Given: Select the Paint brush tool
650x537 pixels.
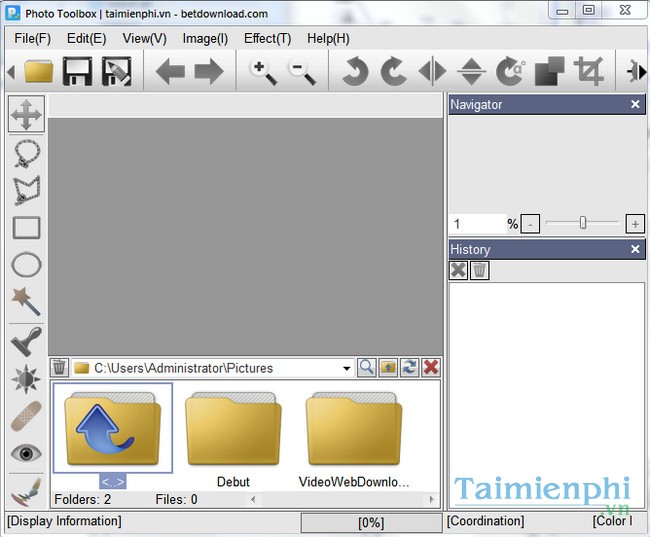Looking at the screenshot, I should point(27,492).
